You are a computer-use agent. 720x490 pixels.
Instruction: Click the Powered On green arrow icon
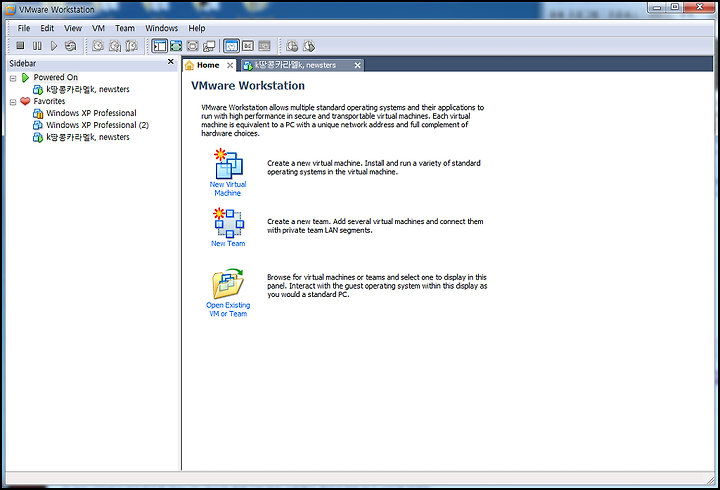[26, 78]
